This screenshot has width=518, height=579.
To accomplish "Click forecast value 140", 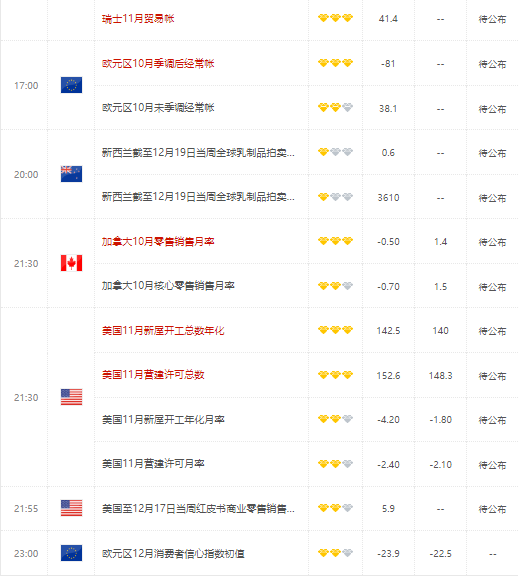I will (440, 331).
